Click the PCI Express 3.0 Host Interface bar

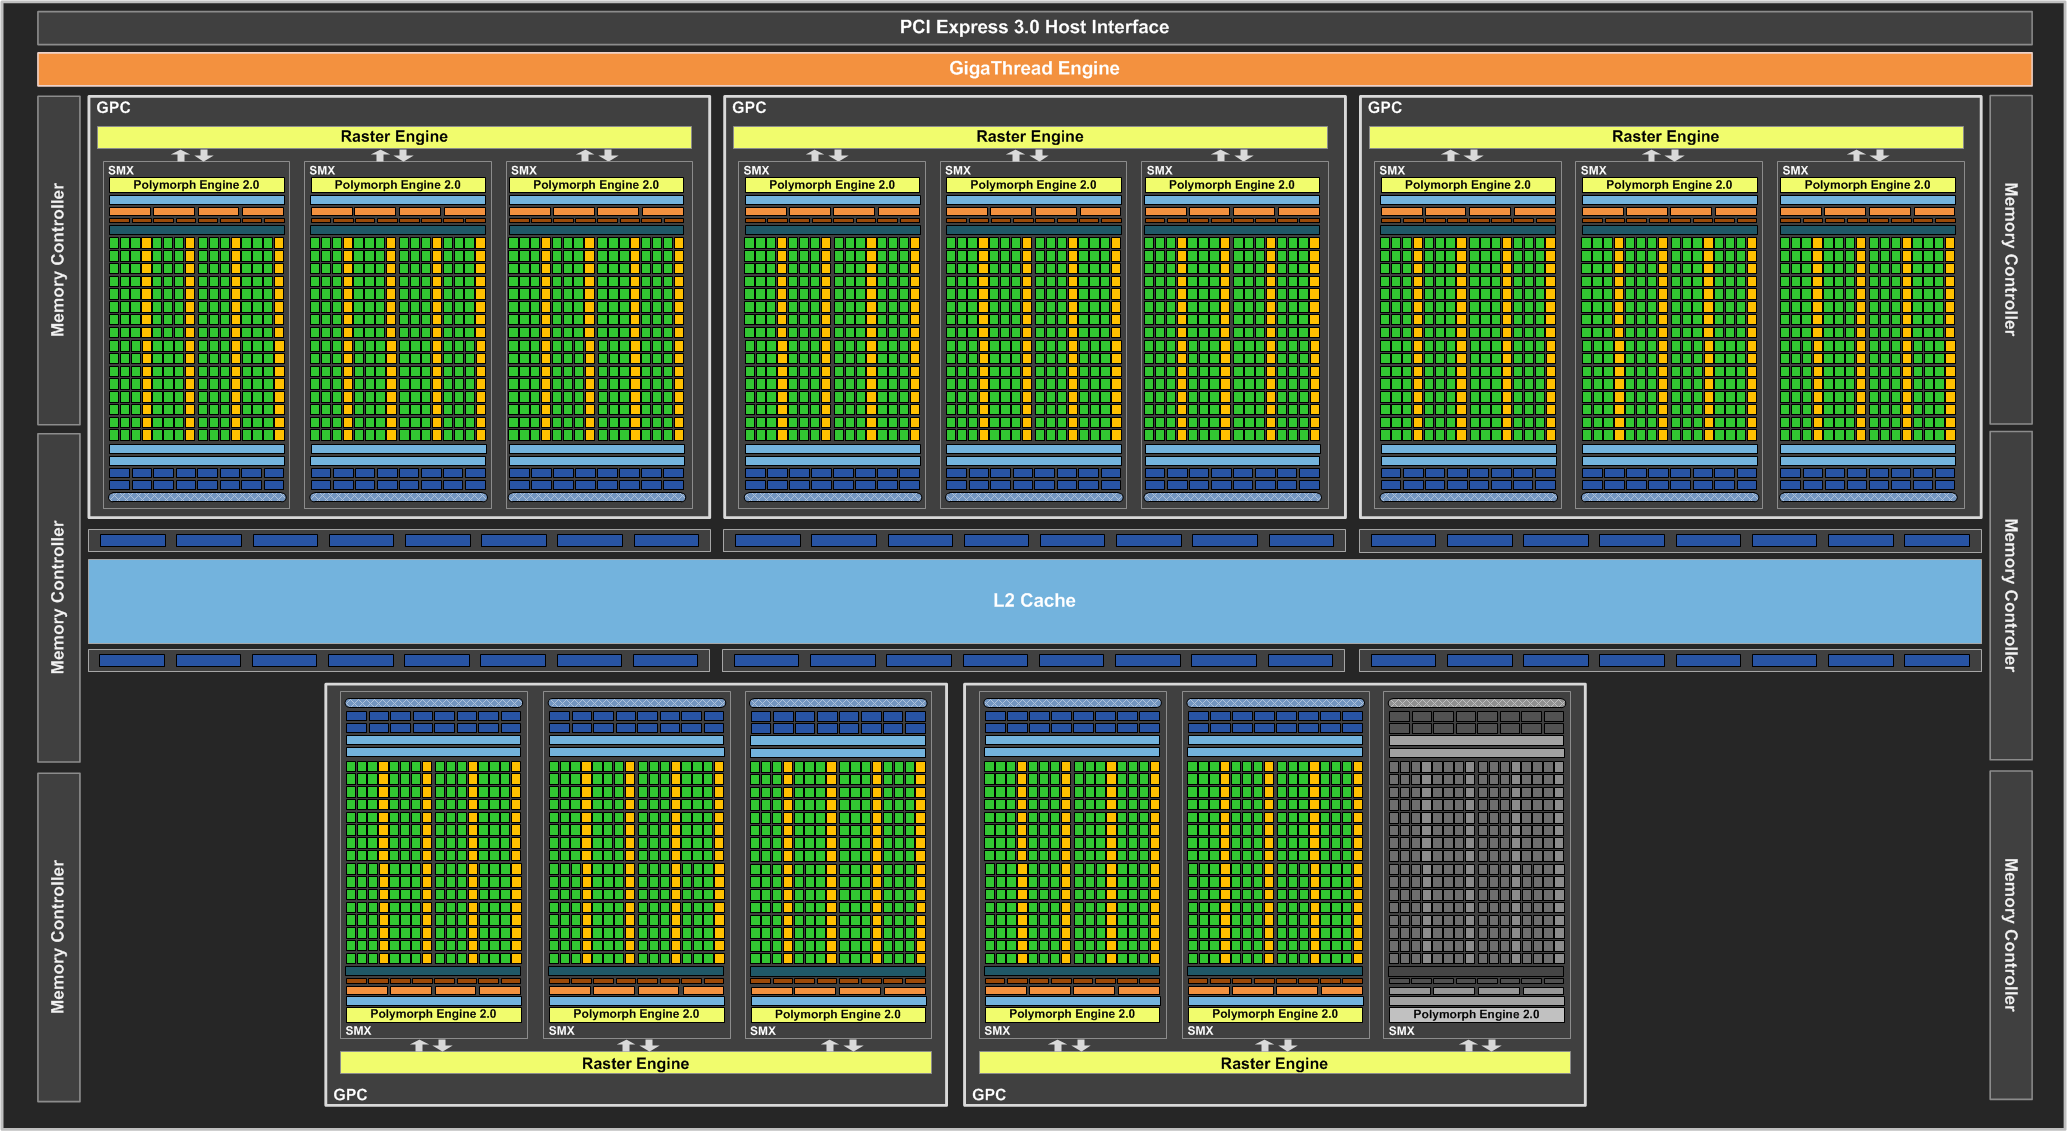click(x=1034, y=27)
